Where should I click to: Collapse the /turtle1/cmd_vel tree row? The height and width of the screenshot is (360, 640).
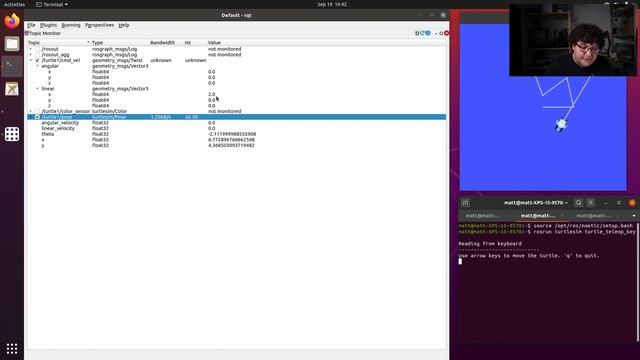click(31, 60)
